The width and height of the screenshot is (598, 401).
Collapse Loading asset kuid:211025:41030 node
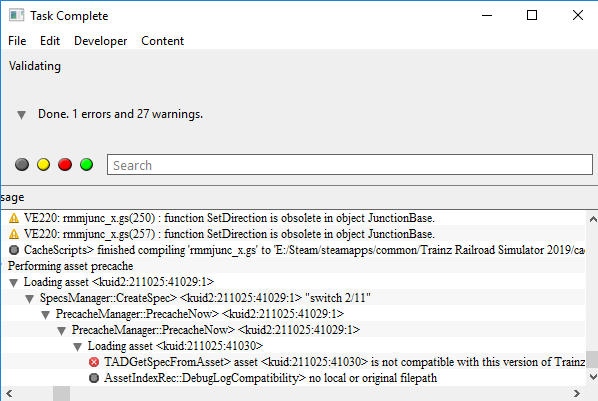click(x=77, y=347)
